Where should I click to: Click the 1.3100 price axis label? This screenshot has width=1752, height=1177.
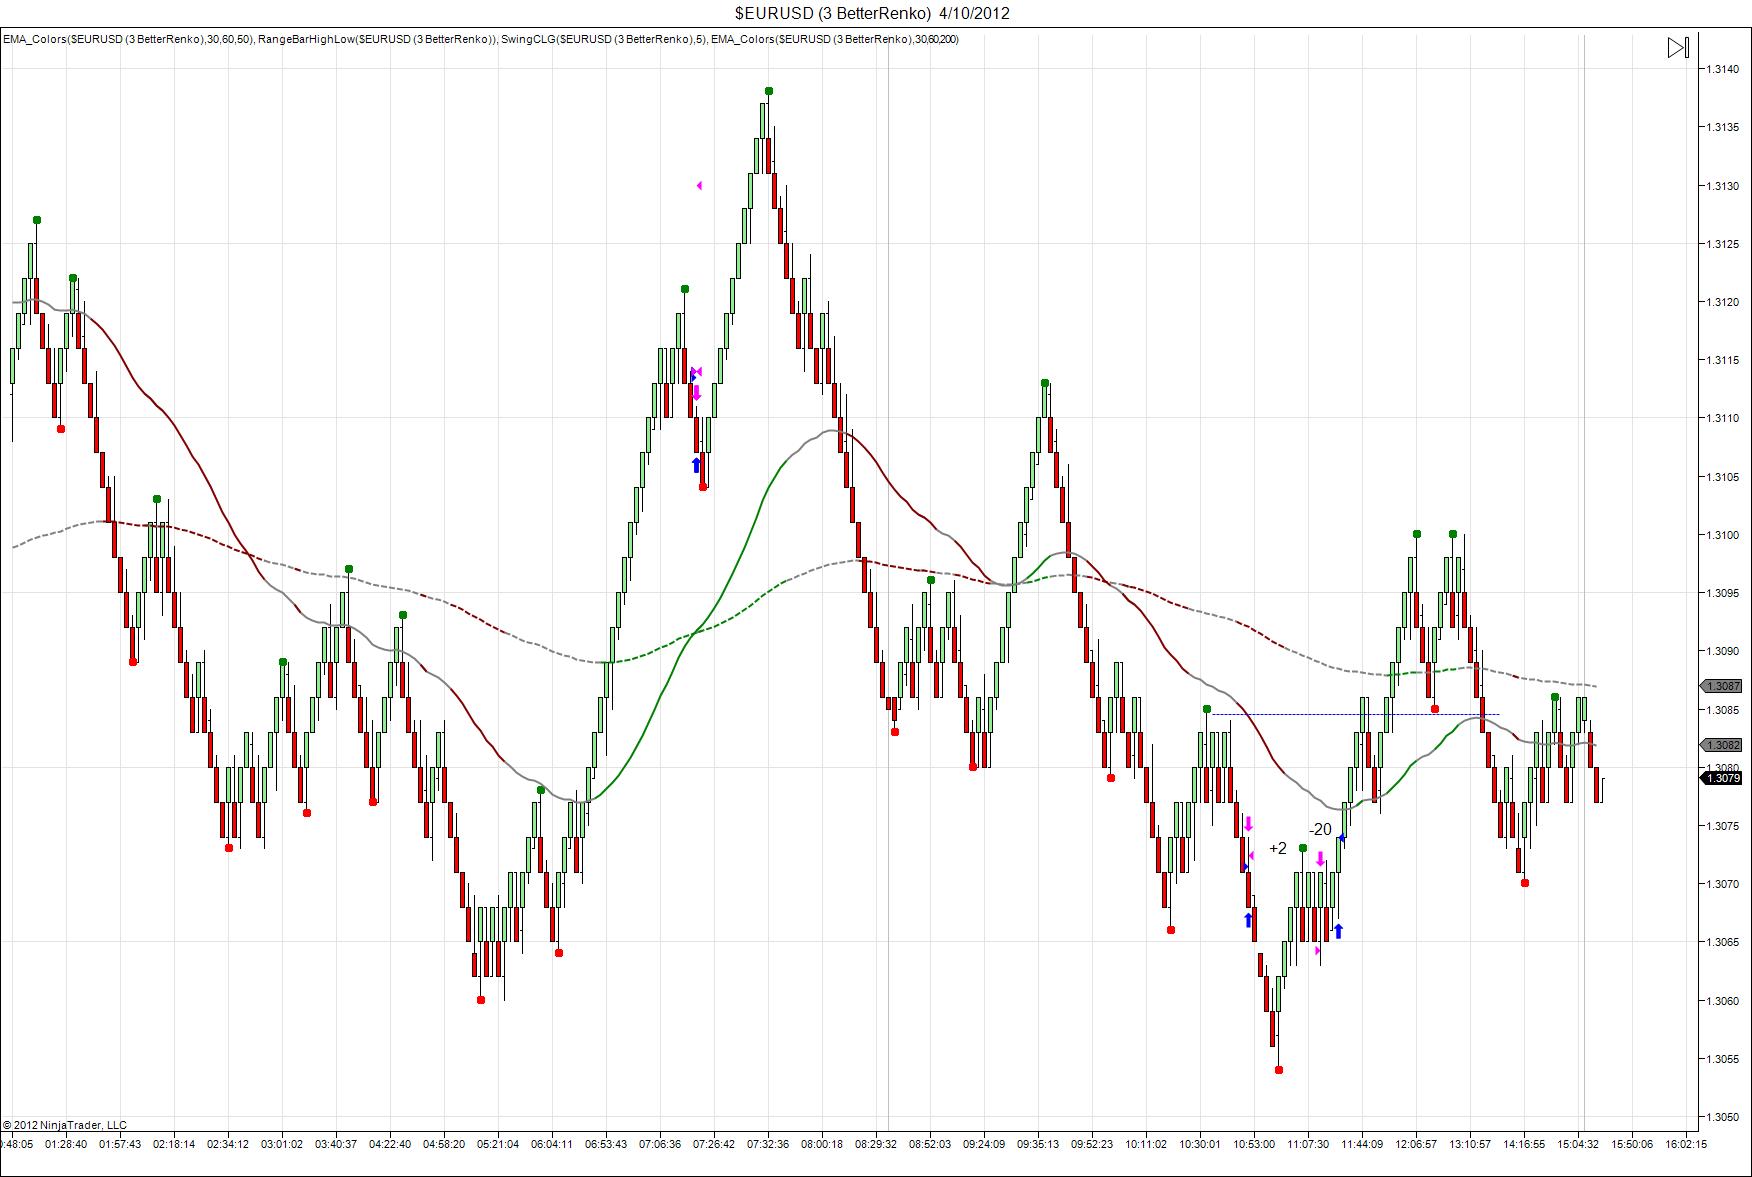click(1722, 535)
